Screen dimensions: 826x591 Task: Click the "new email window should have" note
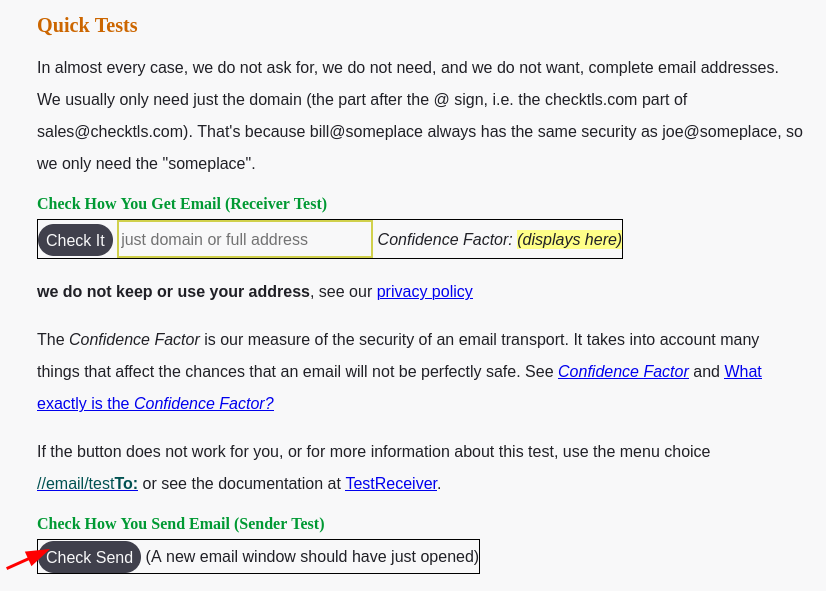pos(312,557)
